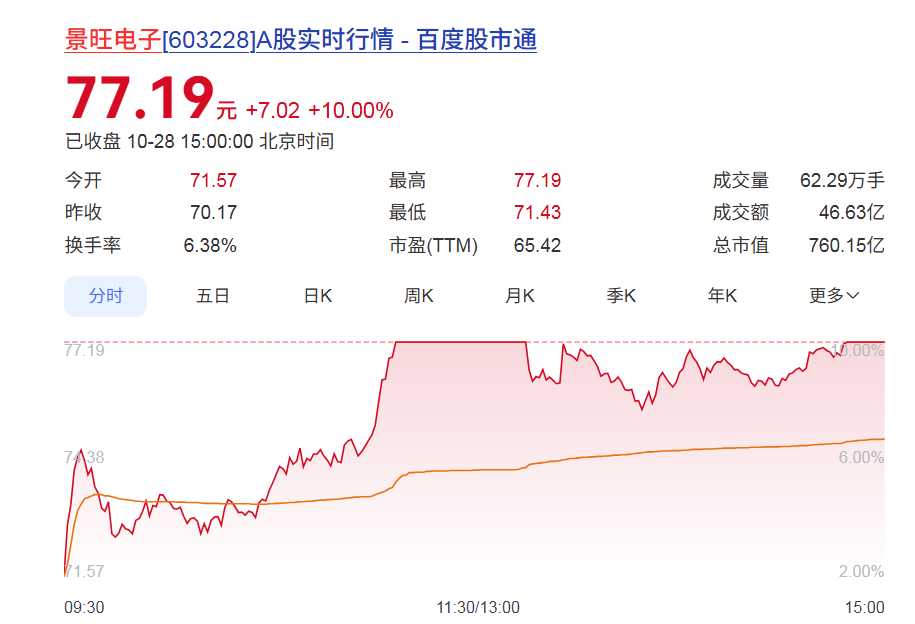Image resolution: width=915 pixels, height=624 pixels.
Task: Click the 11:30/13:00 midday axis marker
Action: (x=478, y=607)
